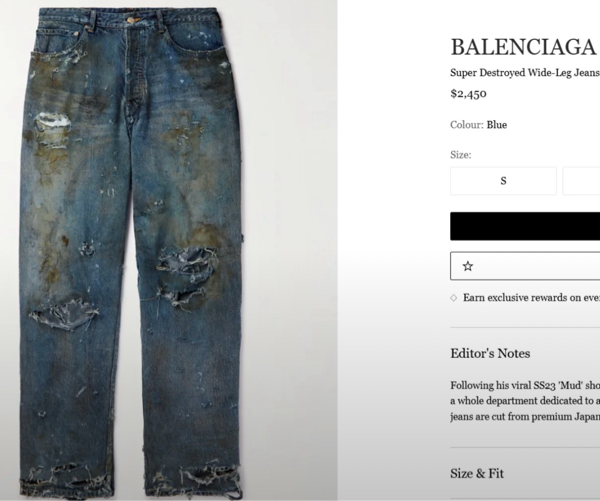Click the Size label
This screenshot has width=600, height=501.
(461, 155)
